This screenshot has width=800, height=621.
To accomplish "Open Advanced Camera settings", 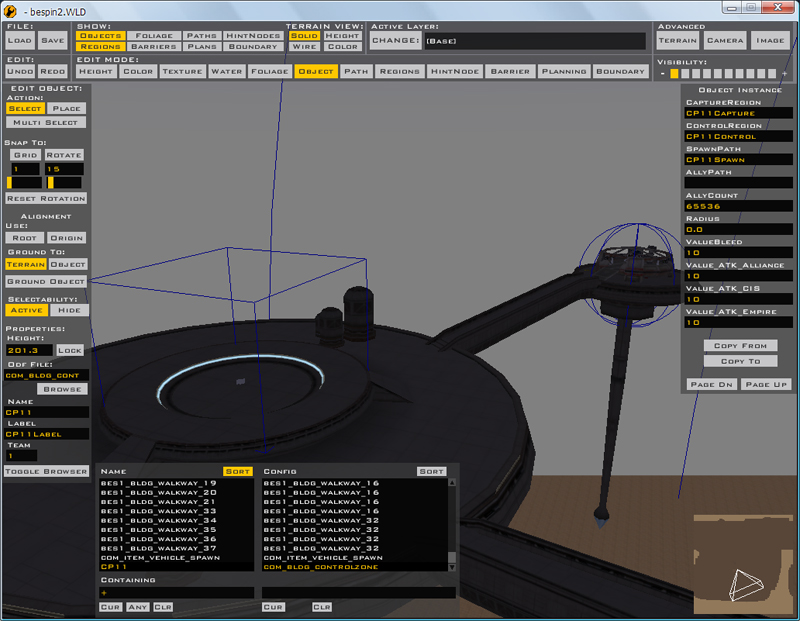I will coord(724,40).
